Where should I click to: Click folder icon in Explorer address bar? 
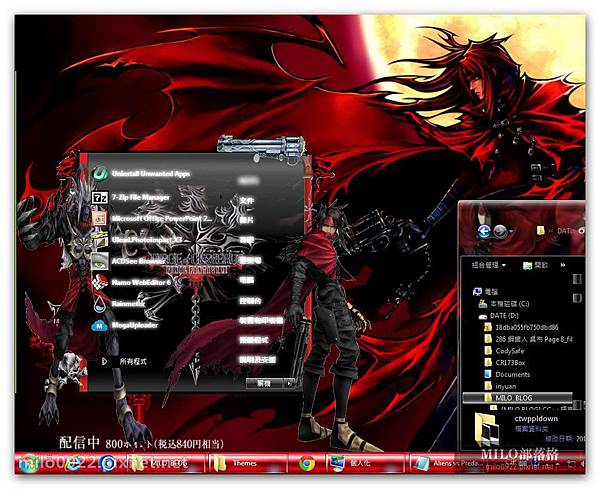(540, 231)
